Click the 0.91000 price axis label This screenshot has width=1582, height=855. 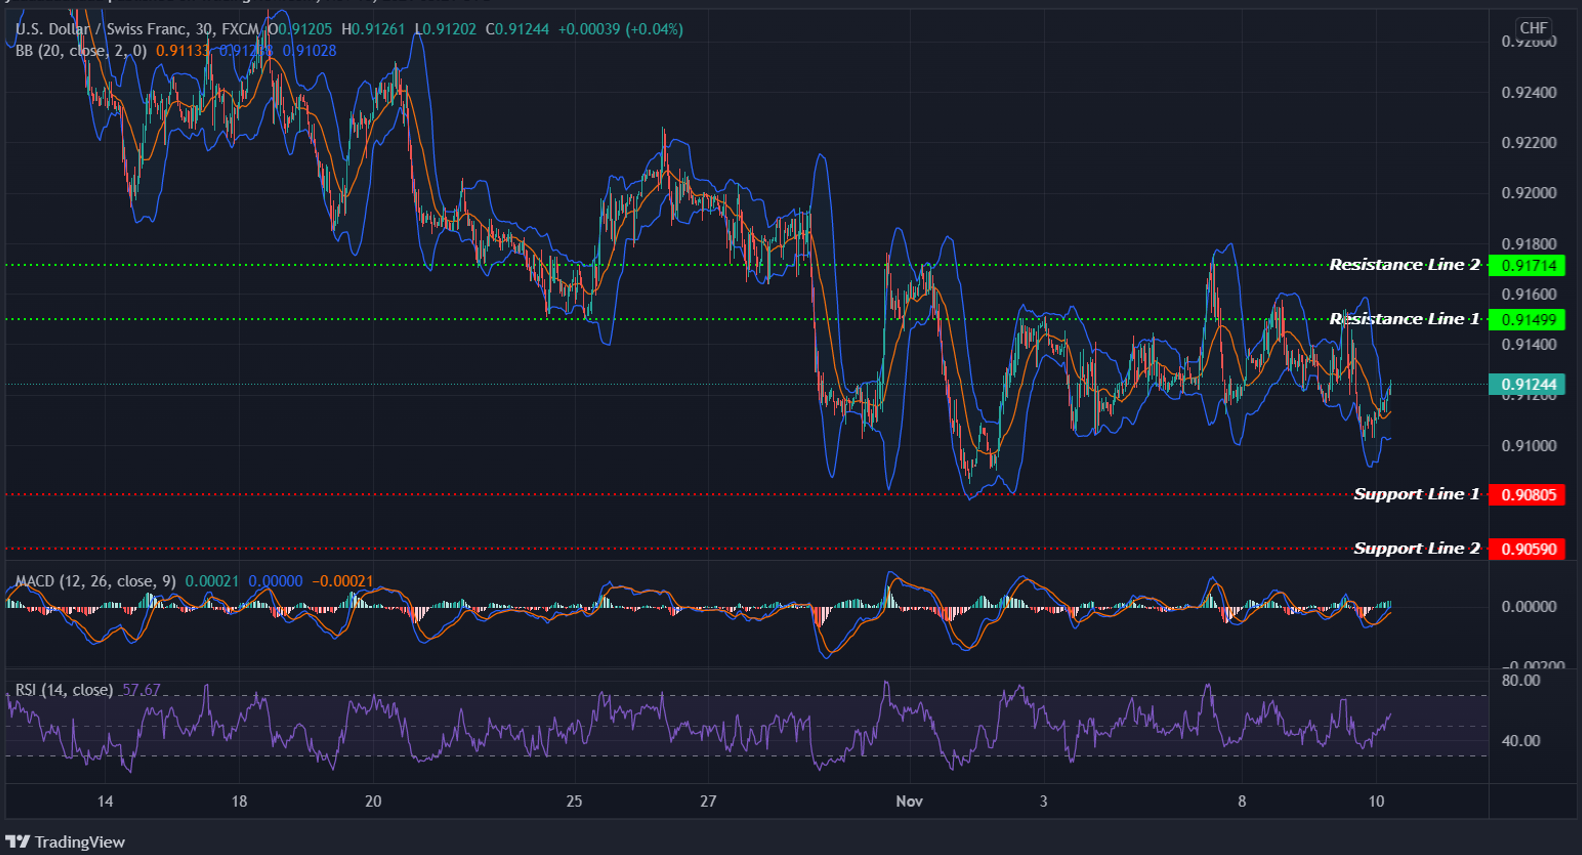point(1529,446)
